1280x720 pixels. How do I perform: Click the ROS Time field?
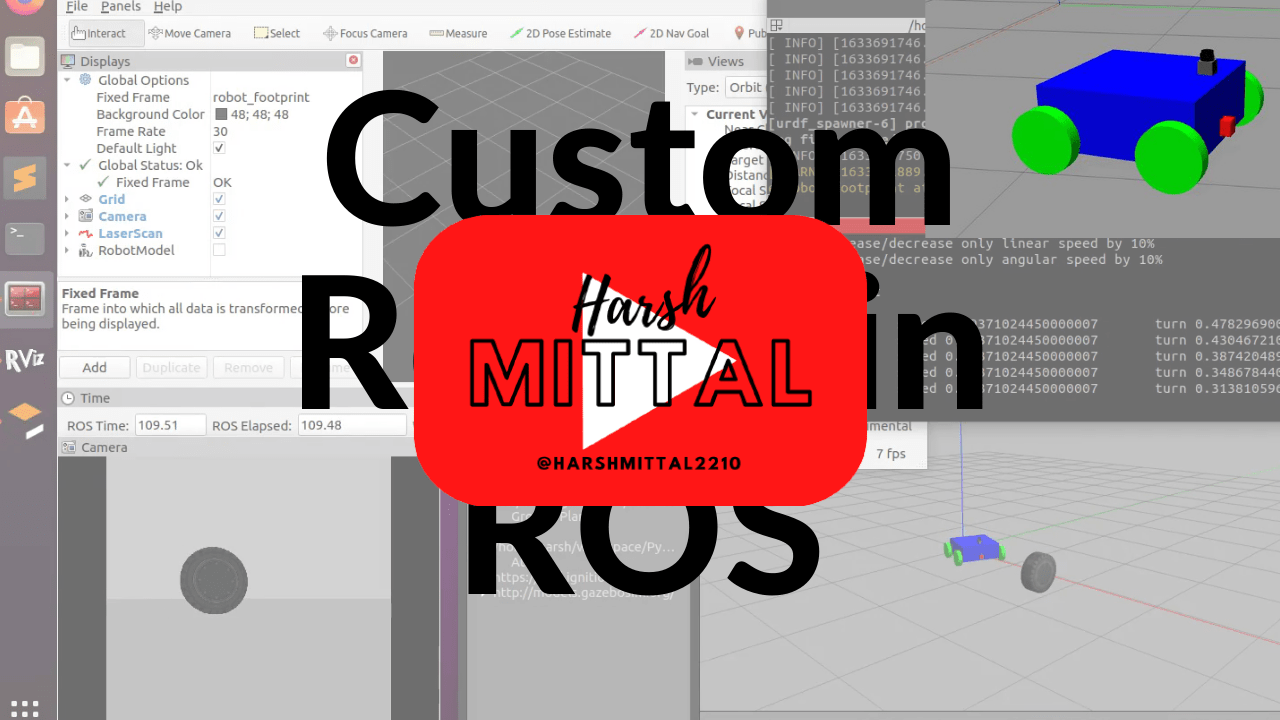[170, 425]
